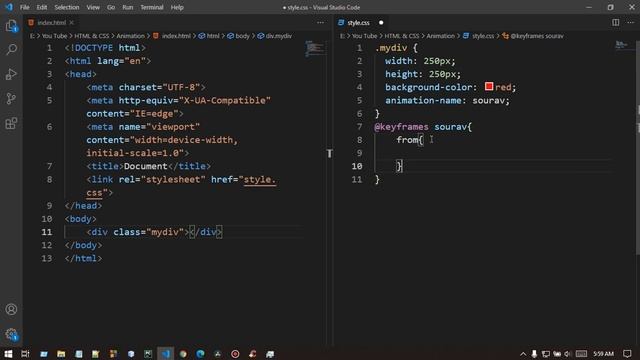This screenshot has height=360, width=640.
Task: Click the 'html' element breadcrumb
Action: click(213, 36)
